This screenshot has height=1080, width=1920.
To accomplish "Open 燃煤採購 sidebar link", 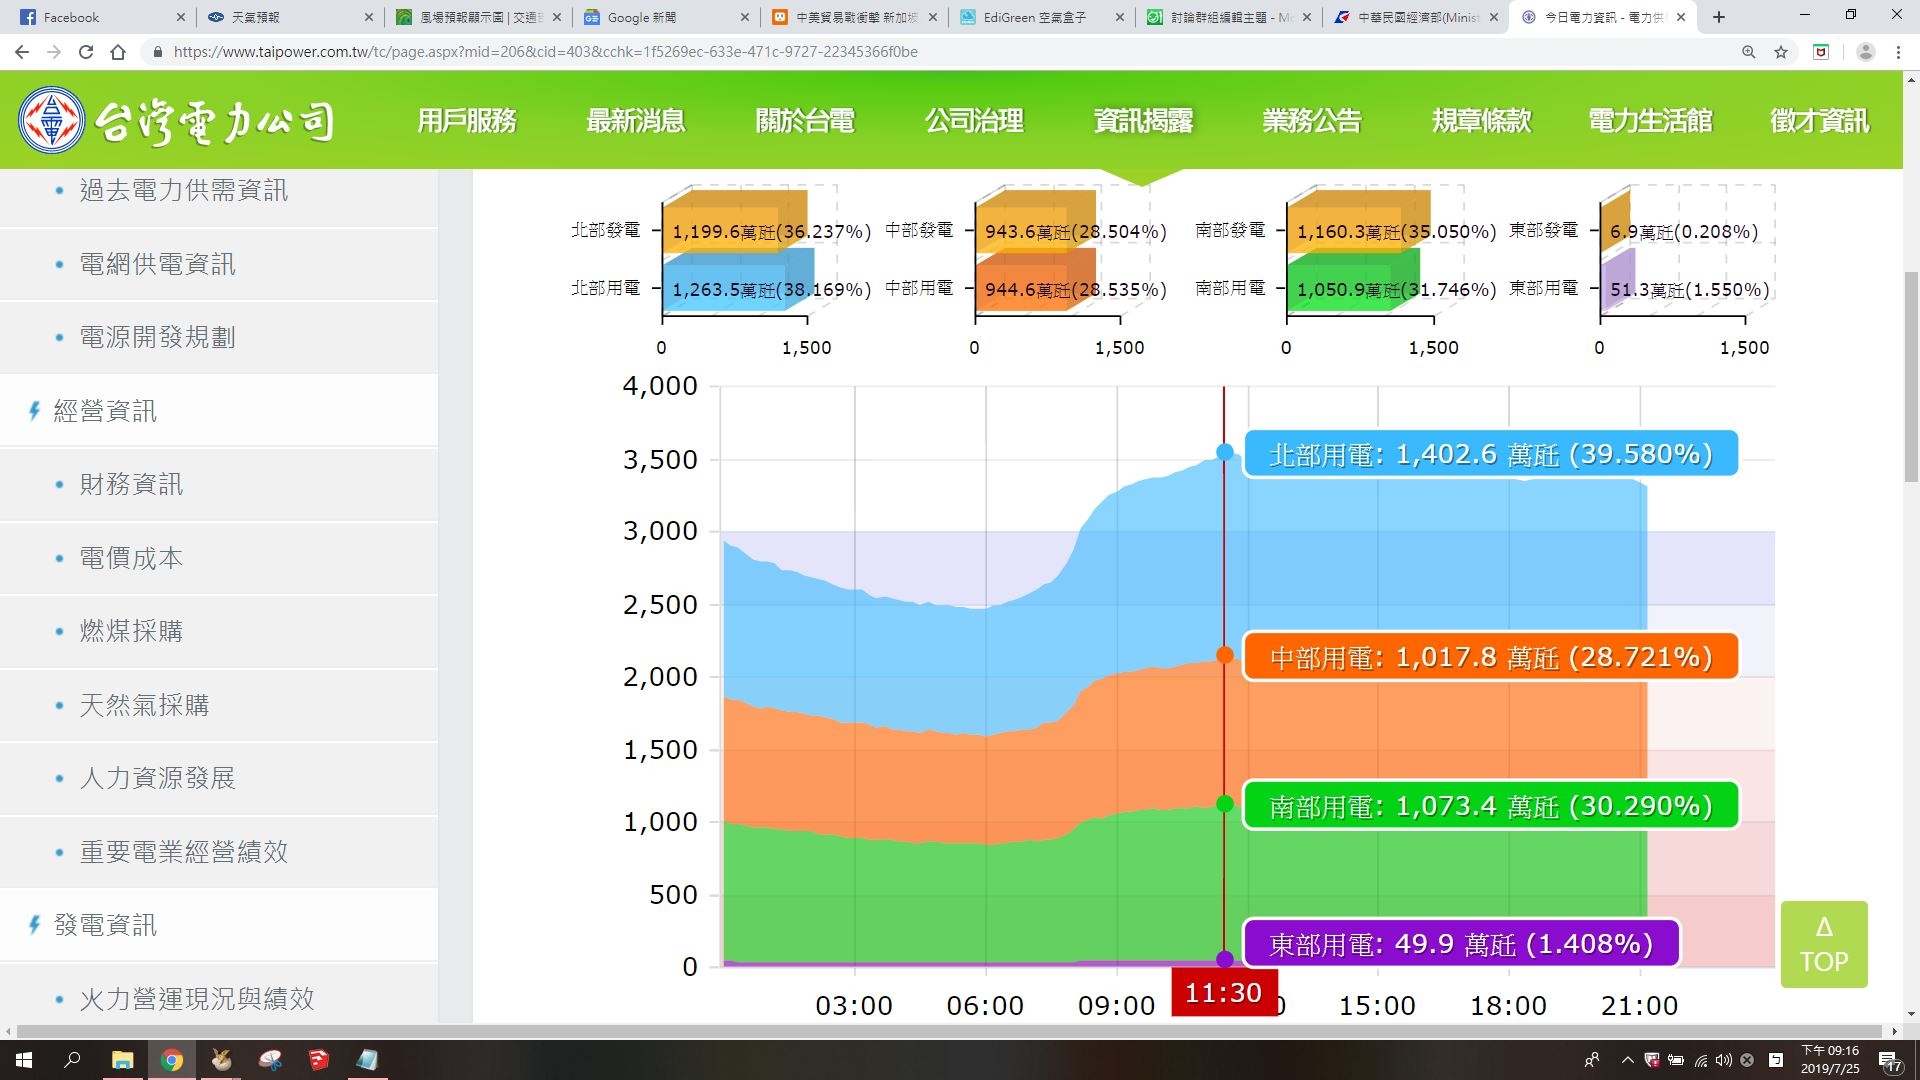I will (131, 631).
